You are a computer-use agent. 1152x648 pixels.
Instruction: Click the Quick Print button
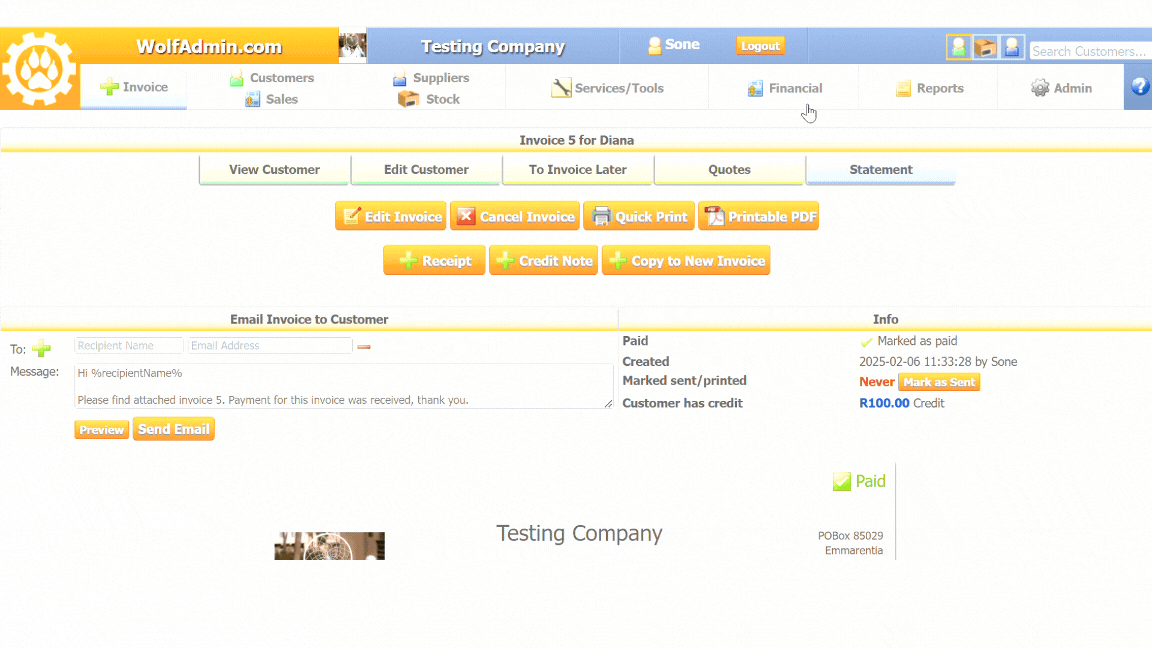[x=639, y=216]
